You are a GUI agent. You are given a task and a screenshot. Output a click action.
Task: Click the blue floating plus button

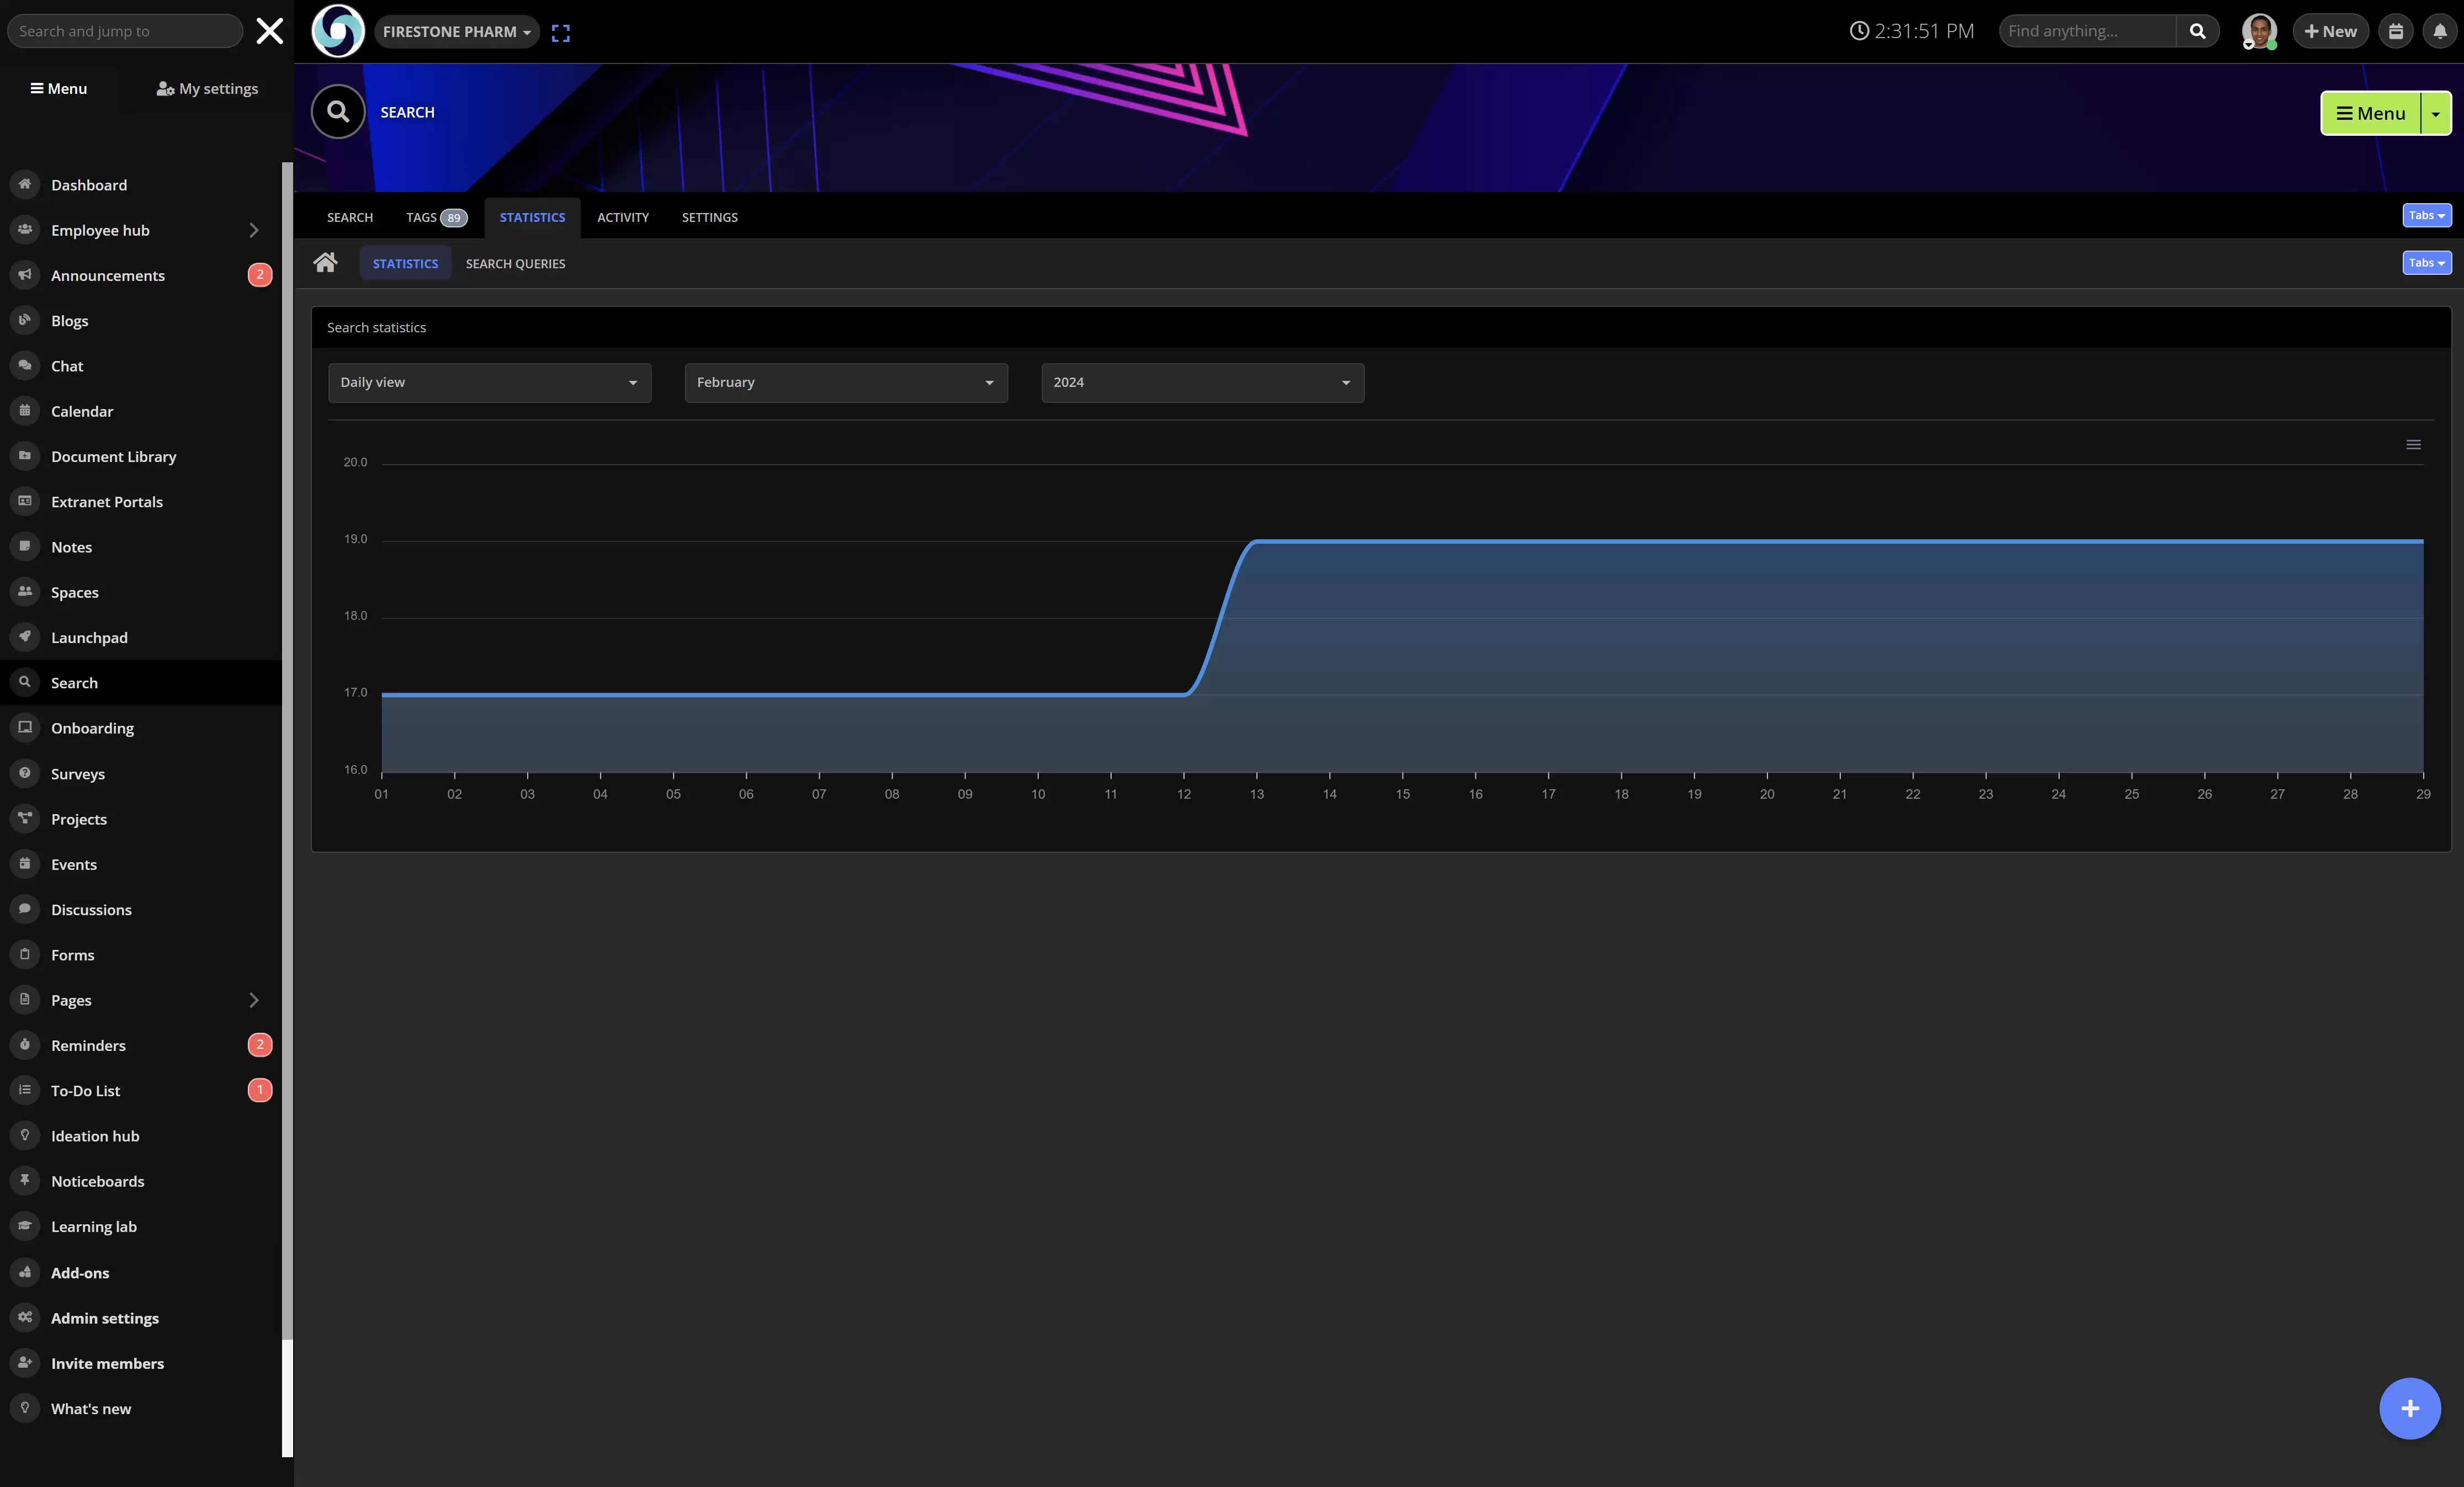coord(2409,1408)
